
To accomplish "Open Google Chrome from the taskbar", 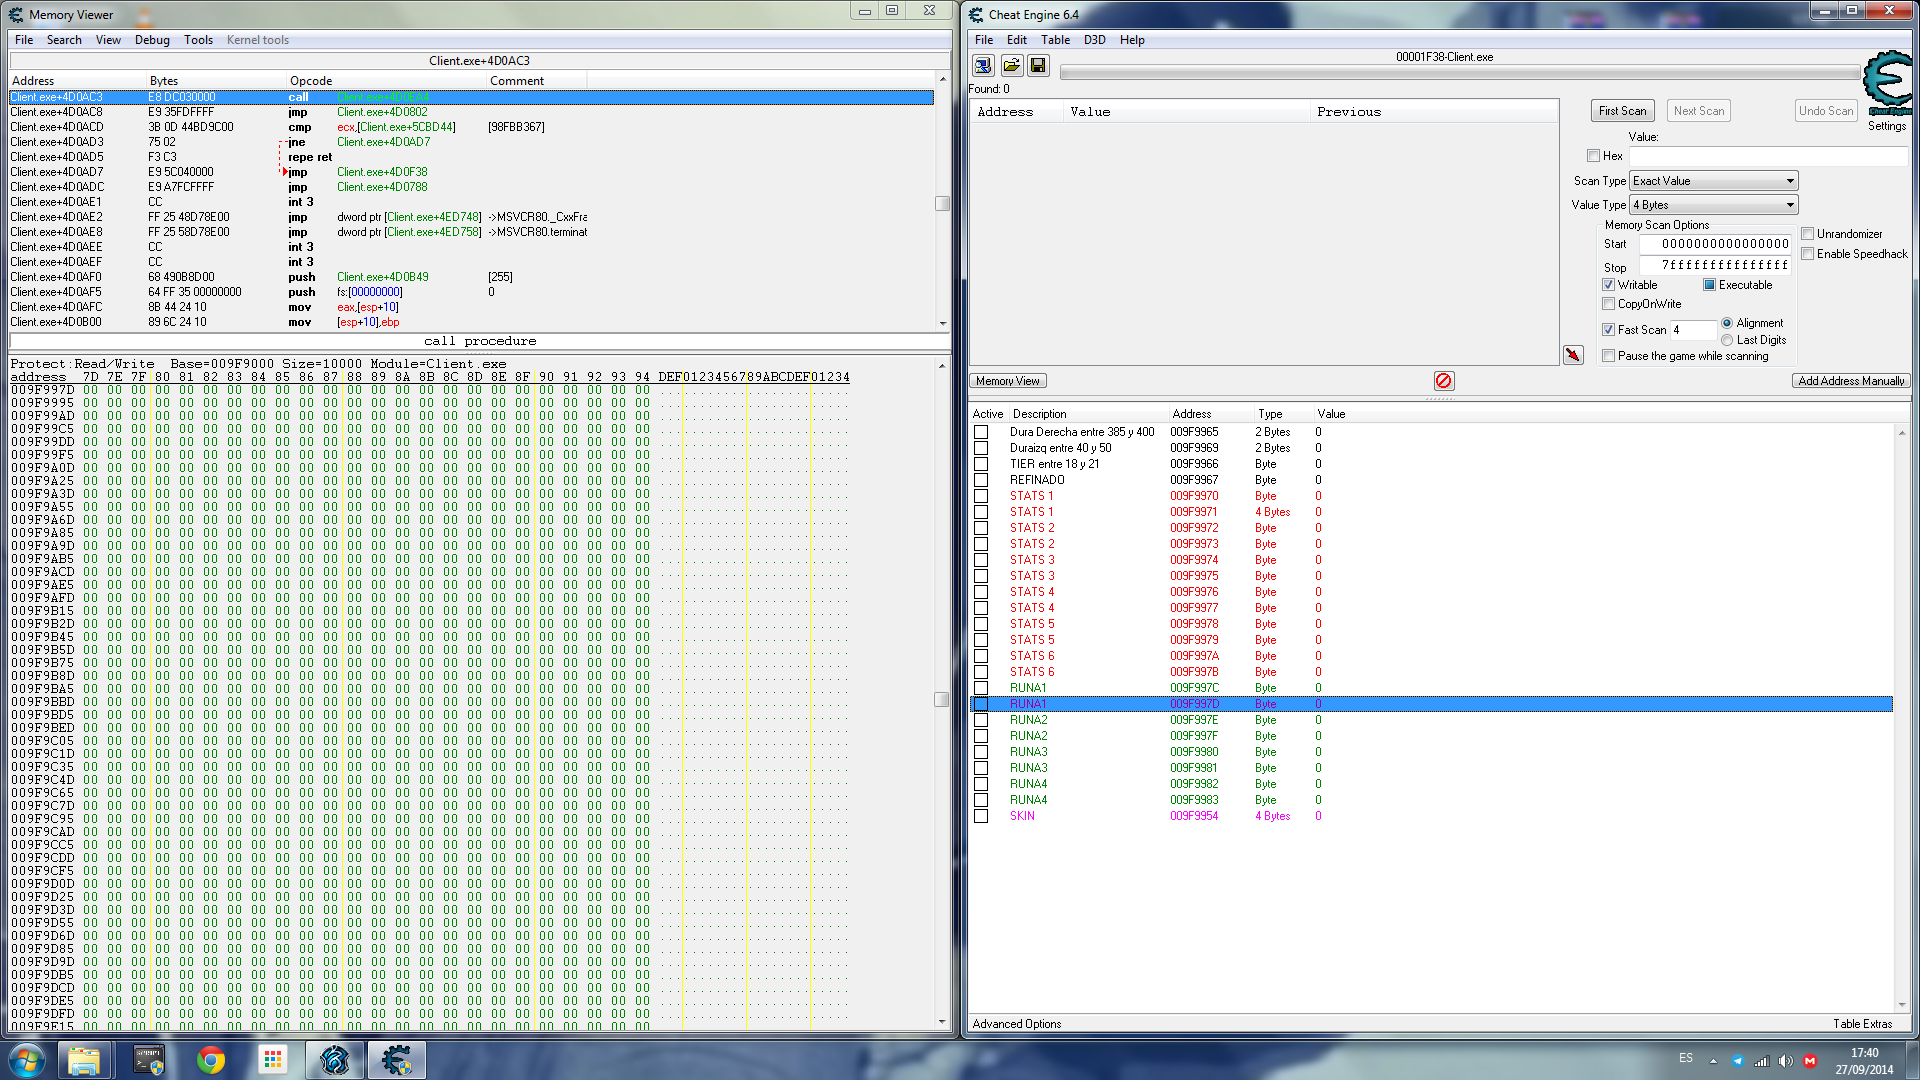I will [210, 1060].
